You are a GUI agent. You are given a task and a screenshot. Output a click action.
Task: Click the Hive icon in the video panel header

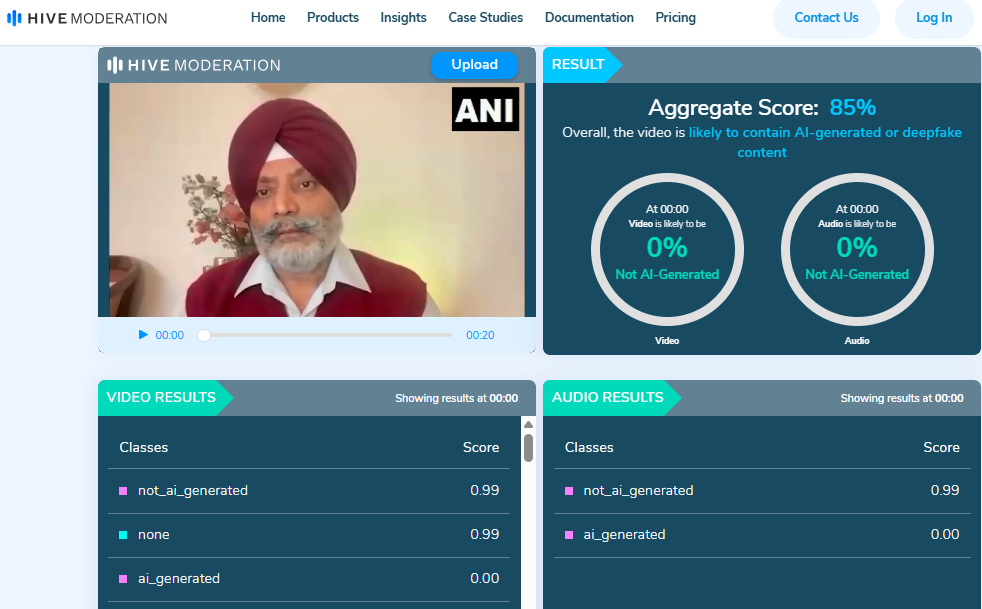click(115, 65)
